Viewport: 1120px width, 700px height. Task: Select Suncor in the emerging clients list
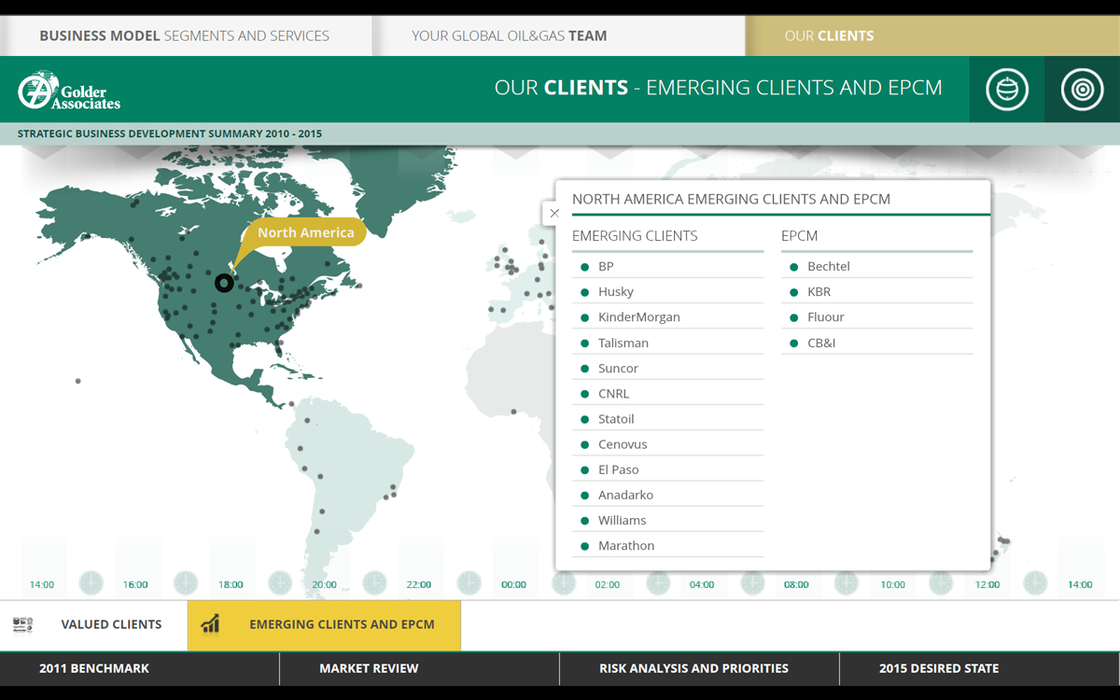click(x=618, y=368)
